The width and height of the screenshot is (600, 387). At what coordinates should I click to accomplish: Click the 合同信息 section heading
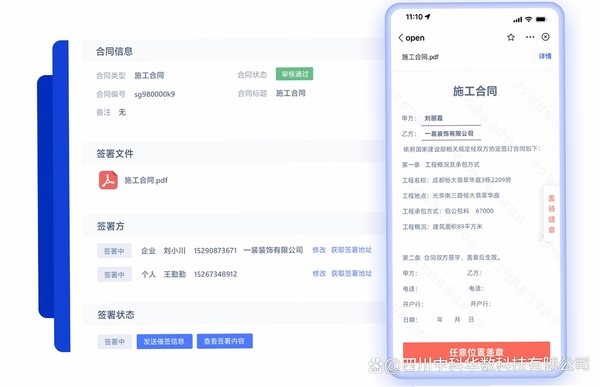point(114,51)
